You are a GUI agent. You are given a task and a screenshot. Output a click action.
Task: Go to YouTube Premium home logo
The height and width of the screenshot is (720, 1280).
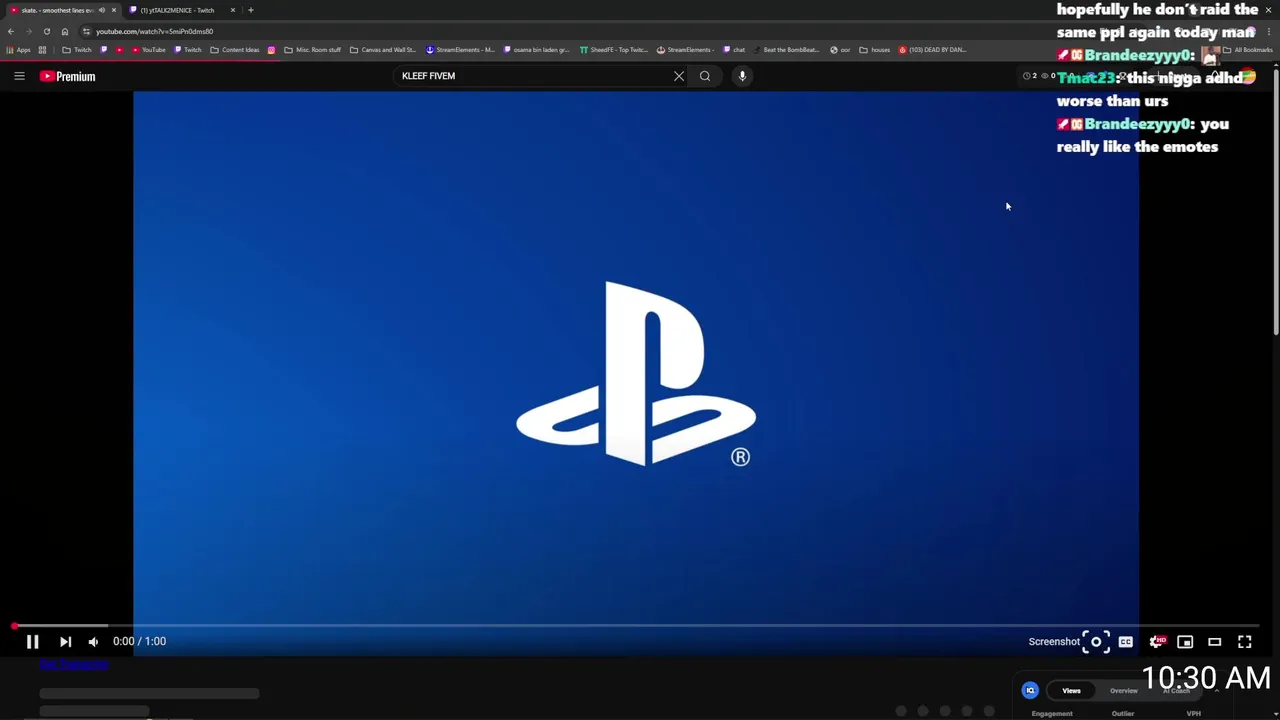point(68,76)
